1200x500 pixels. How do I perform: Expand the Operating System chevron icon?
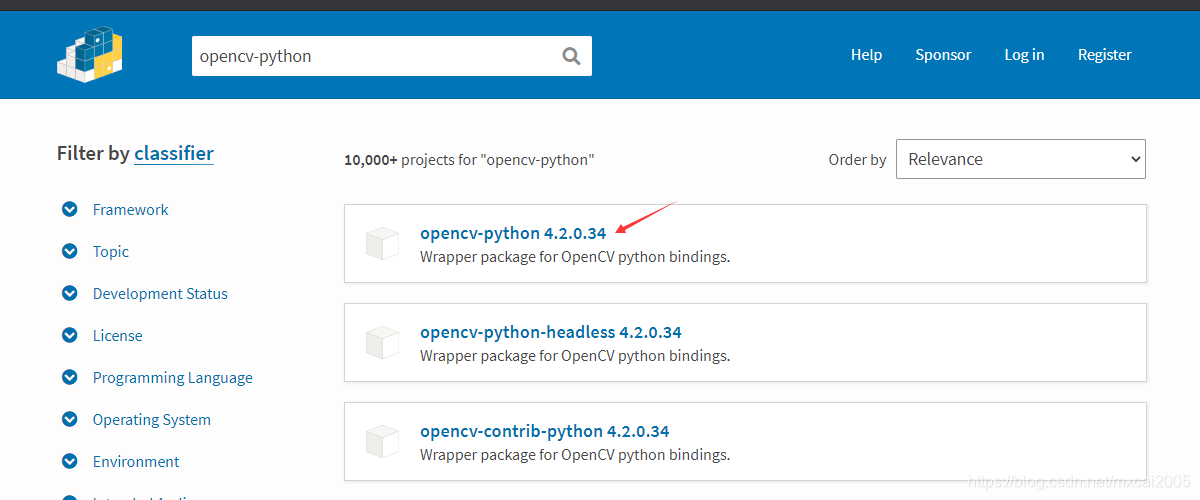[x=70, y=420]
